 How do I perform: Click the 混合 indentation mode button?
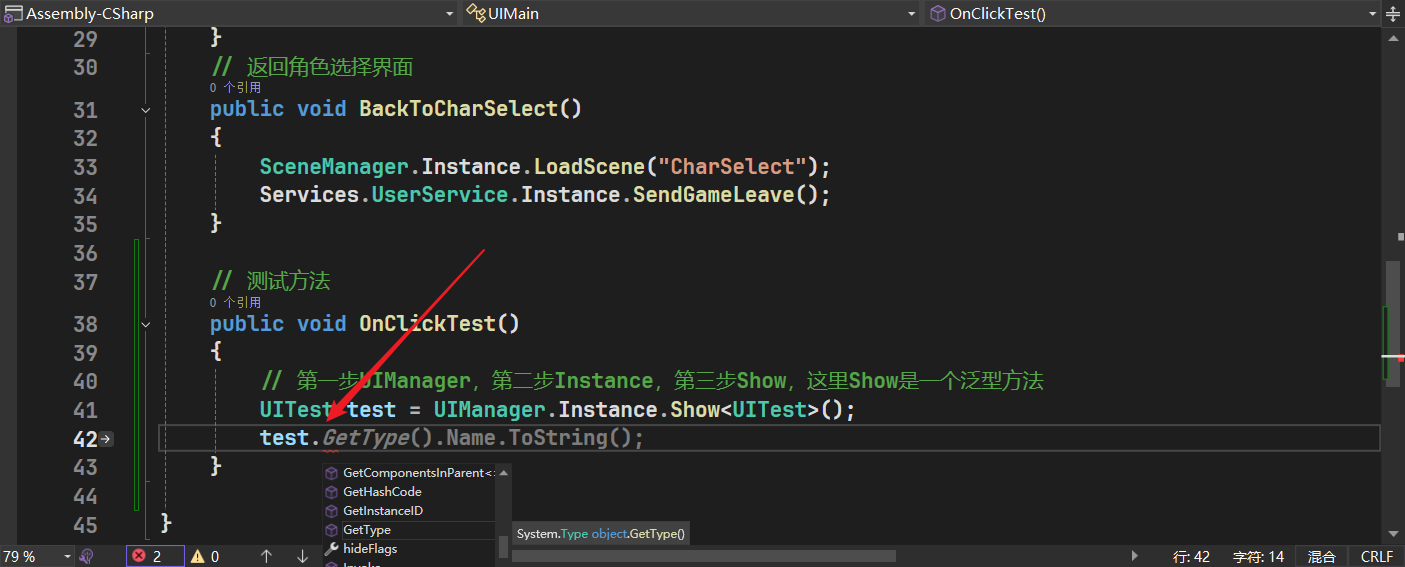click(x=1321, y=556)
